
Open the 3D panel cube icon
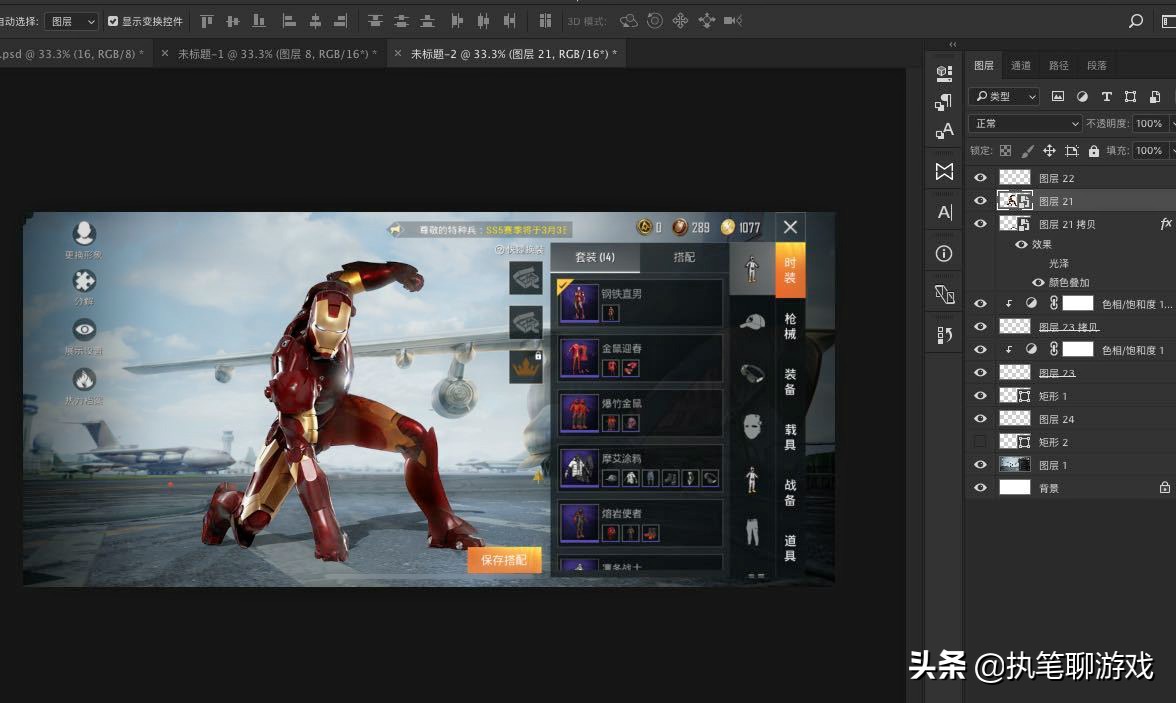(x=944, y=73)
